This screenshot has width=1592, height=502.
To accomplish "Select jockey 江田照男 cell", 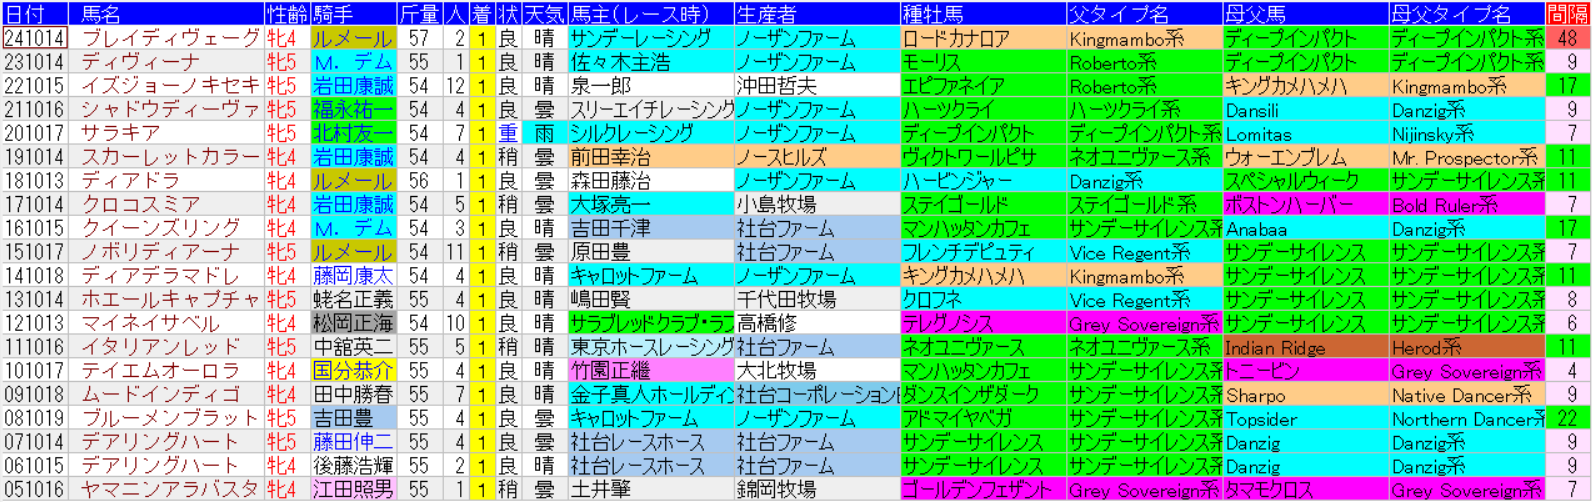I will click(x=354, y=490).
